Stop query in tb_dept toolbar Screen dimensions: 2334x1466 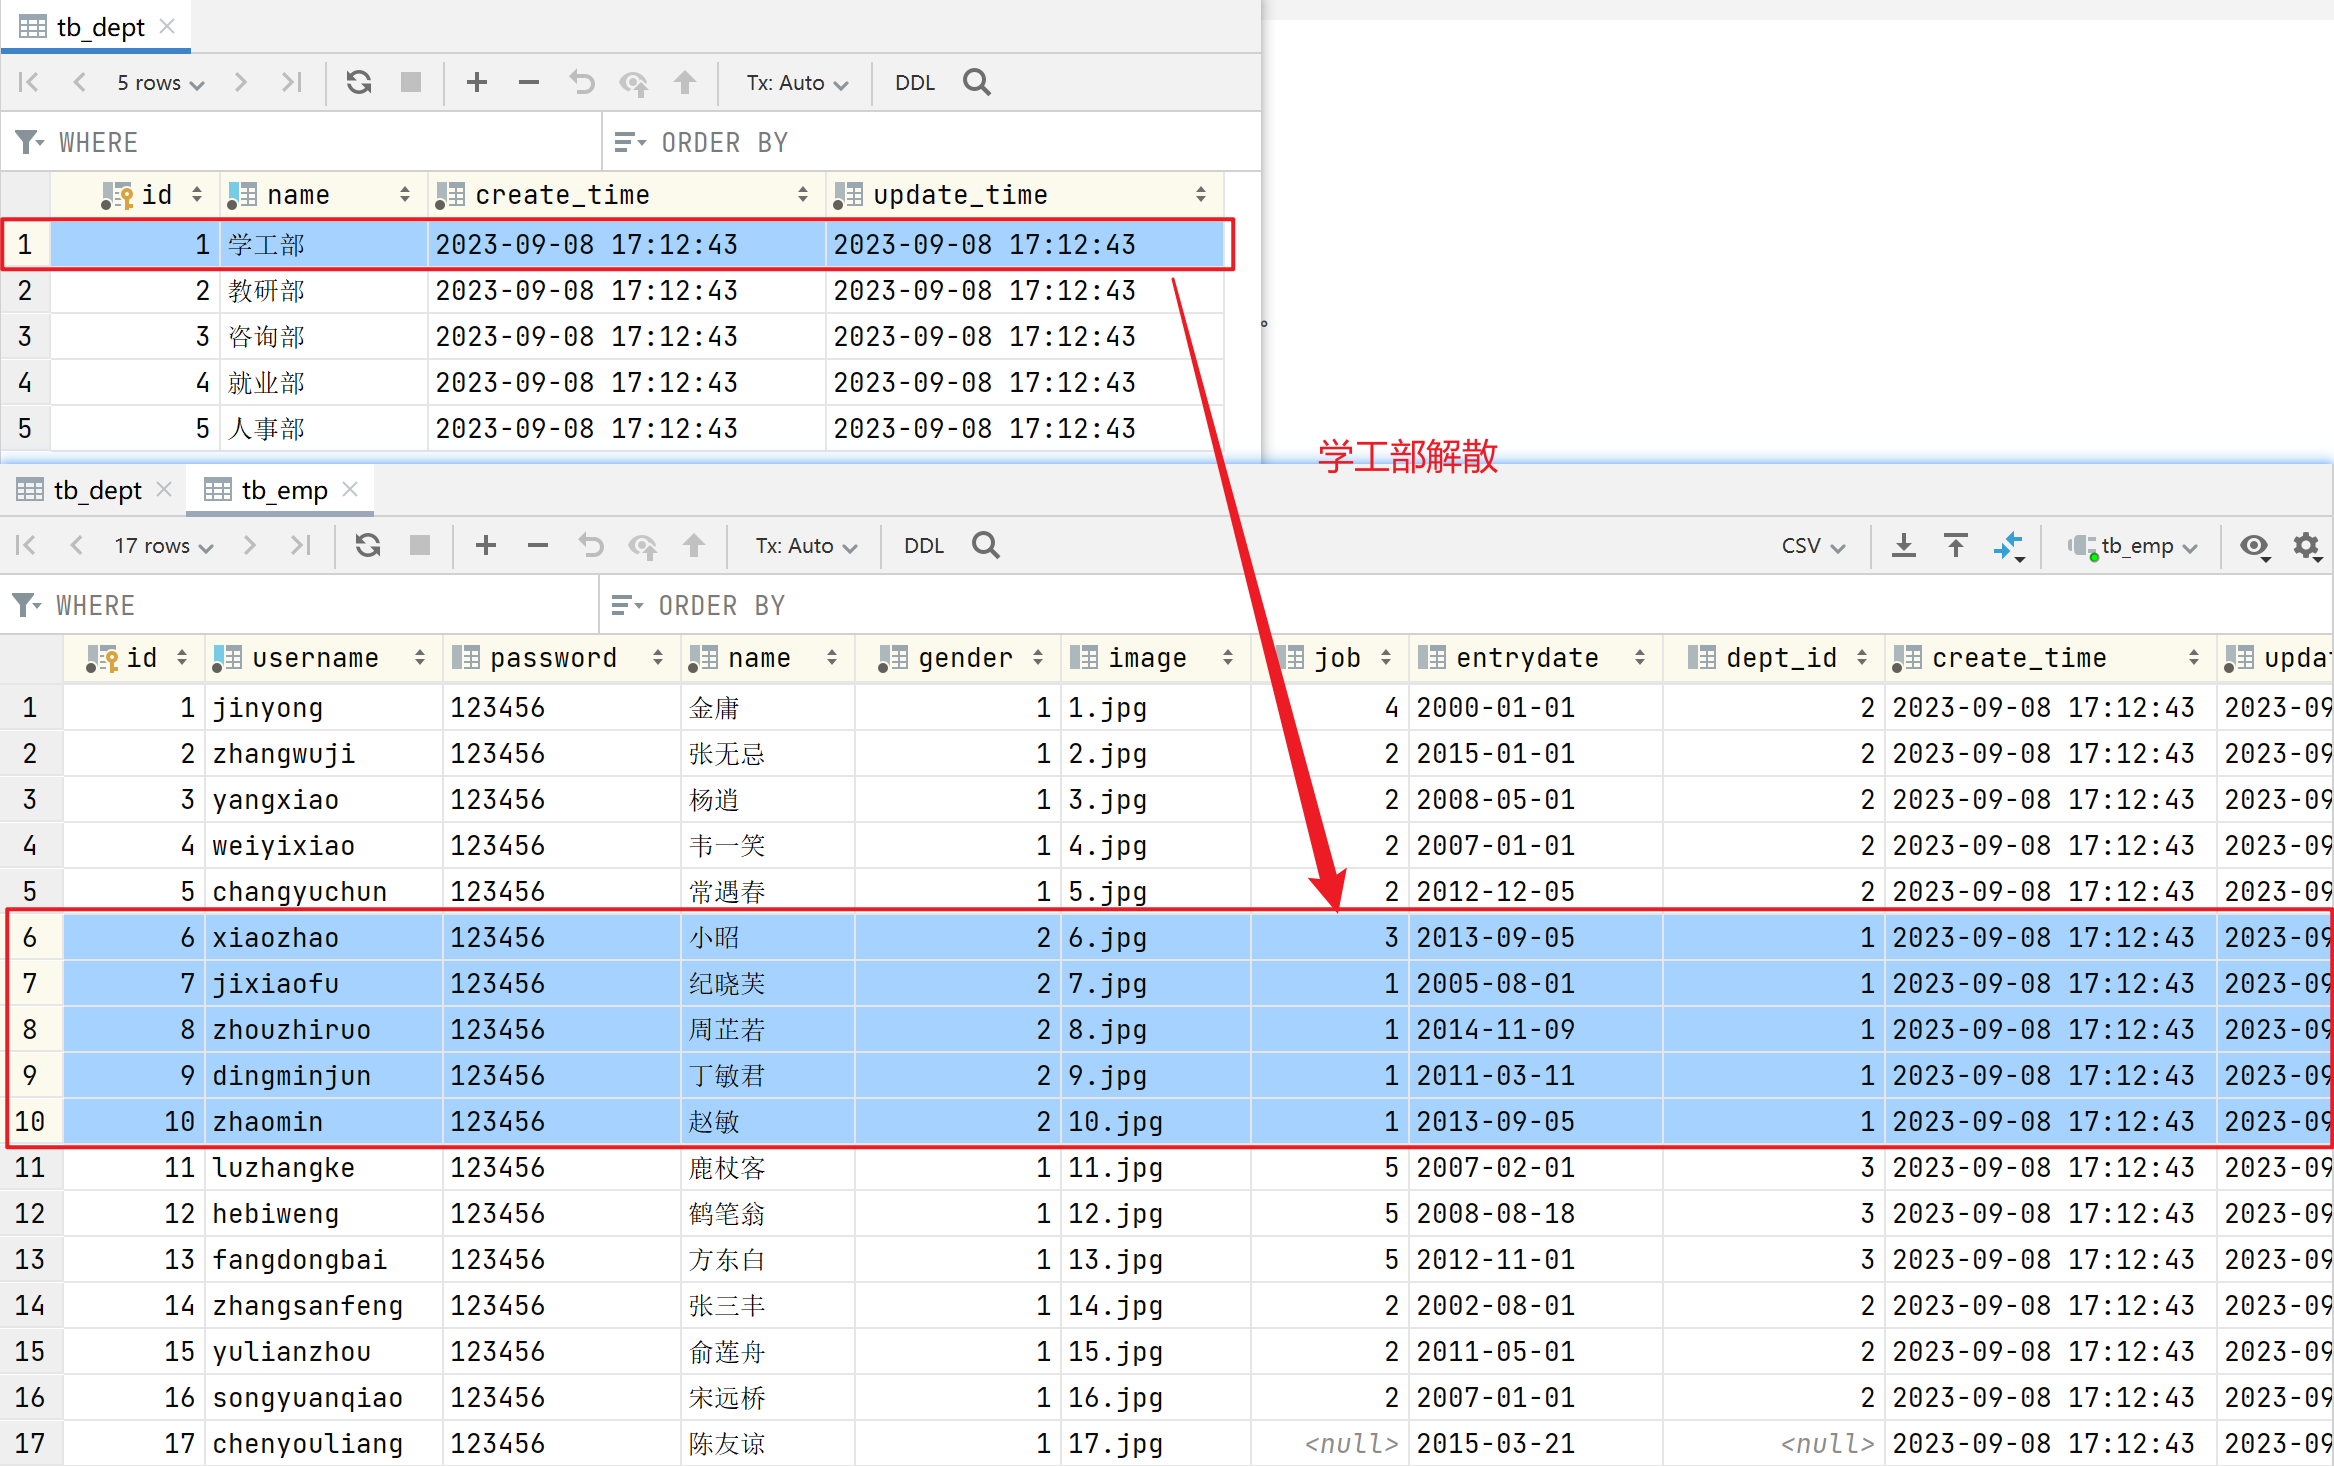(x=410, y=82)
